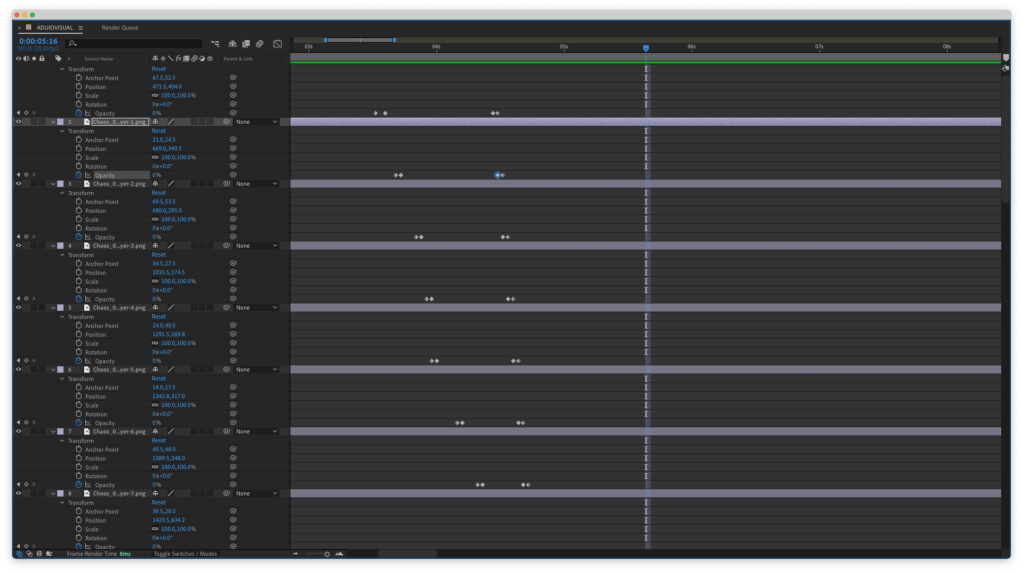Click Toggle Switches / Modes button
Viewport: 1023px width, 573px height.
[x=185, y=553]
